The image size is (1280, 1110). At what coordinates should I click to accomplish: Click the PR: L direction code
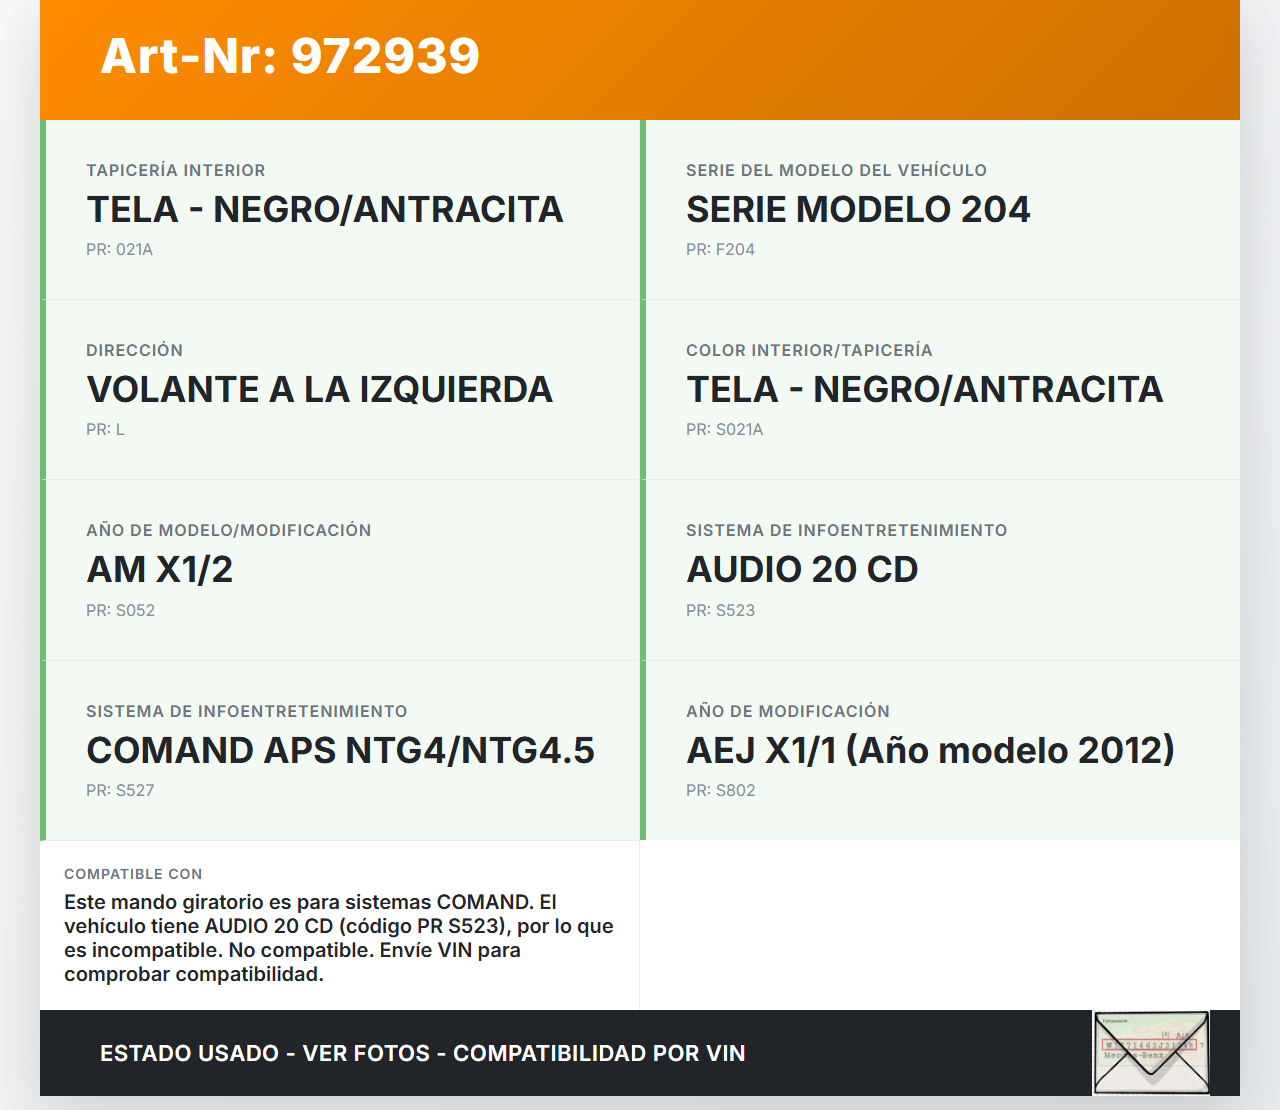106,430
